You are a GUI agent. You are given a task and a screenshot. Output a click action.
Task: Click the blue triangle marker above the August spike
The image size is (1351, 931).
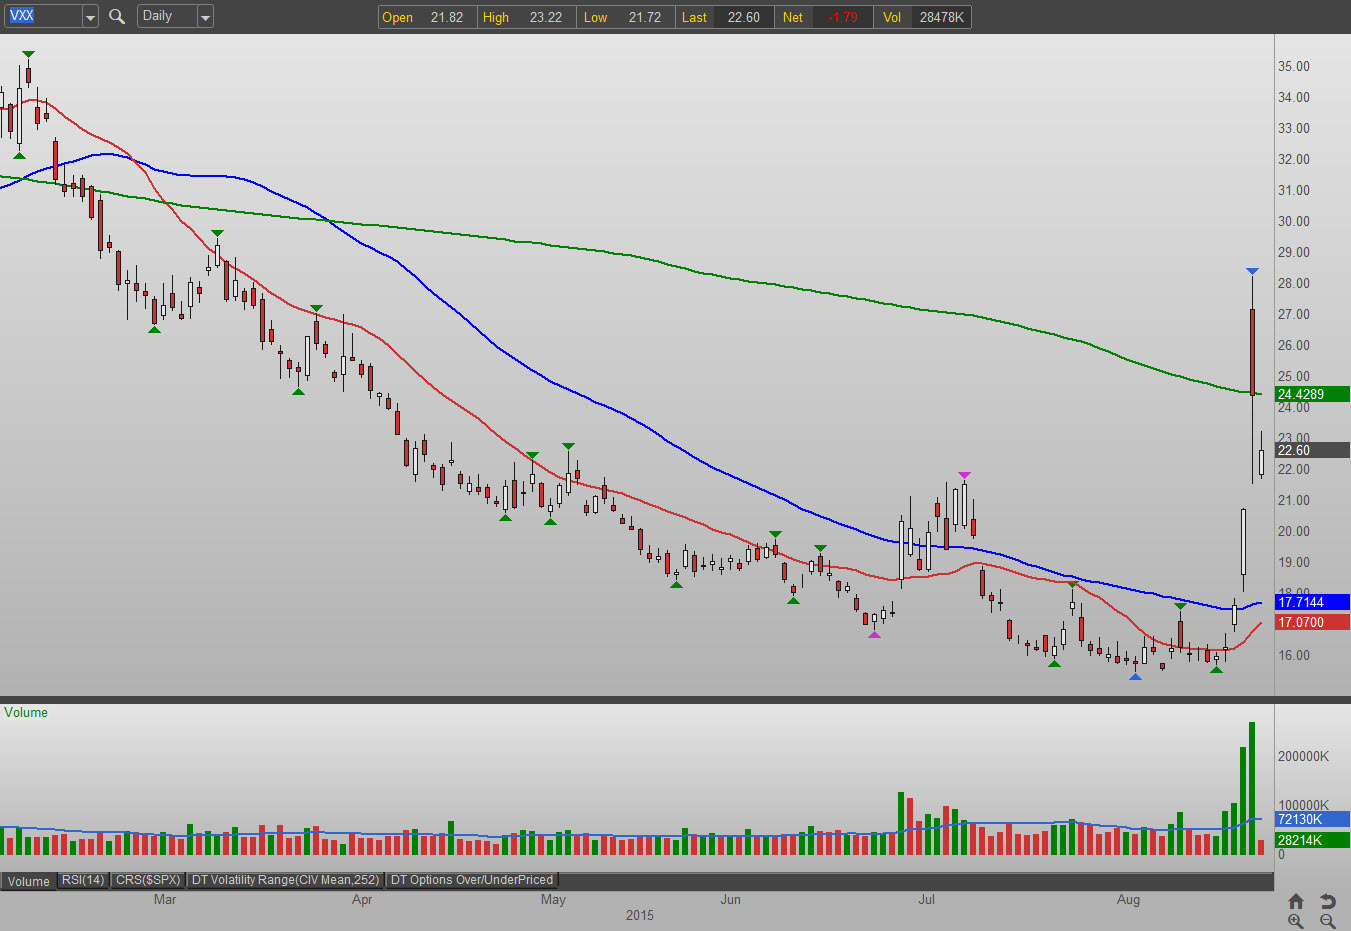tap(1252, 271)
